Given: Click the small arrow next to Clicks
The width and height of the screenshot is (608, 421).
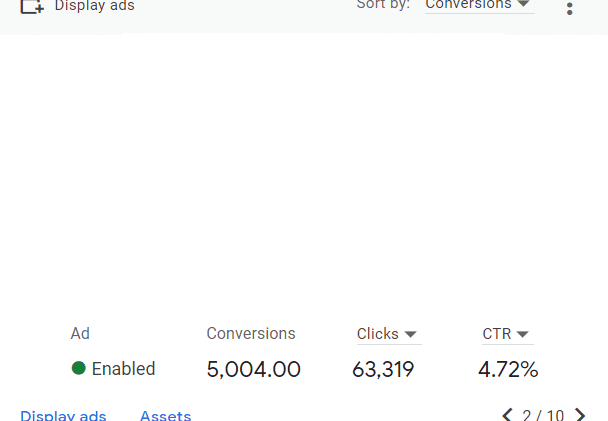Looking at the screenshot, I should pos(410,334).
